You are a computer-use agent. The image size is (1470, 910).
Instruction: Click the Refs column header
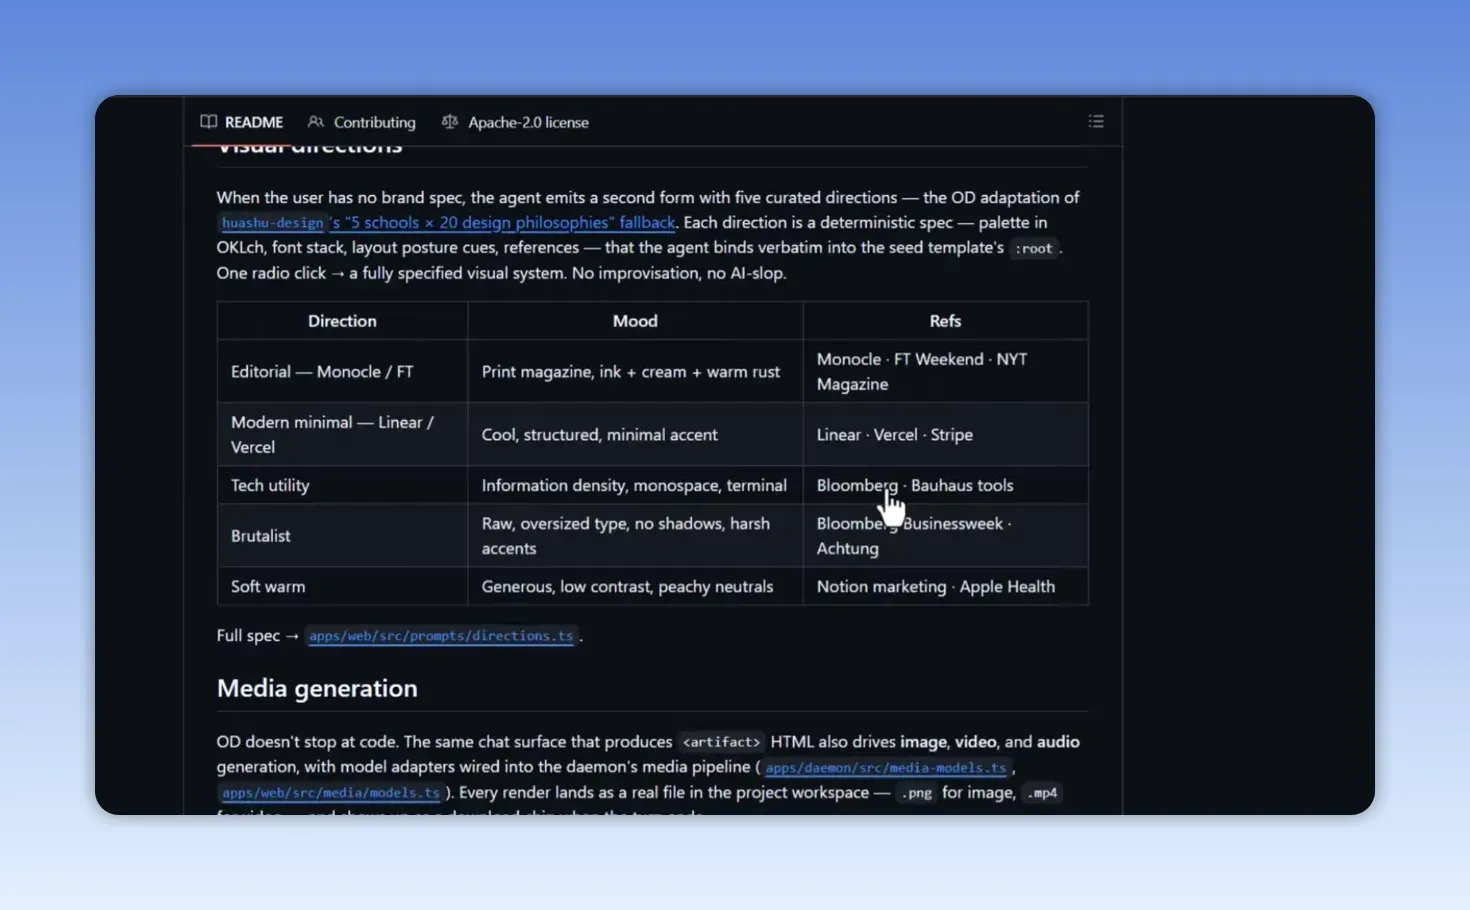click(945, 321)
